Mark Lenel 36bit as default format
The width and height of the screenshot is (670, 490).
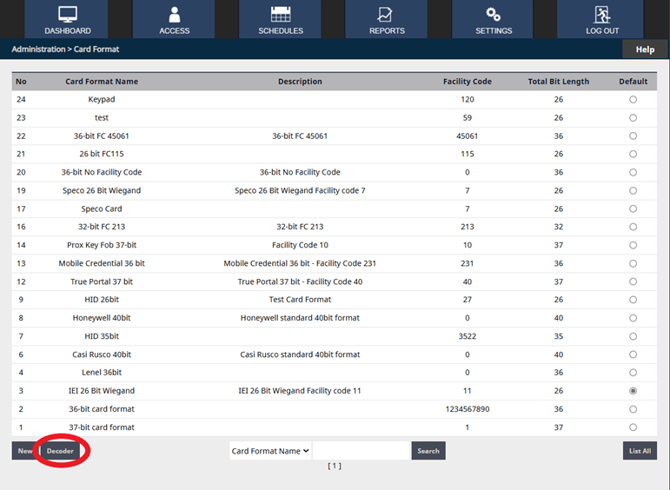click(x=633, y=372)
